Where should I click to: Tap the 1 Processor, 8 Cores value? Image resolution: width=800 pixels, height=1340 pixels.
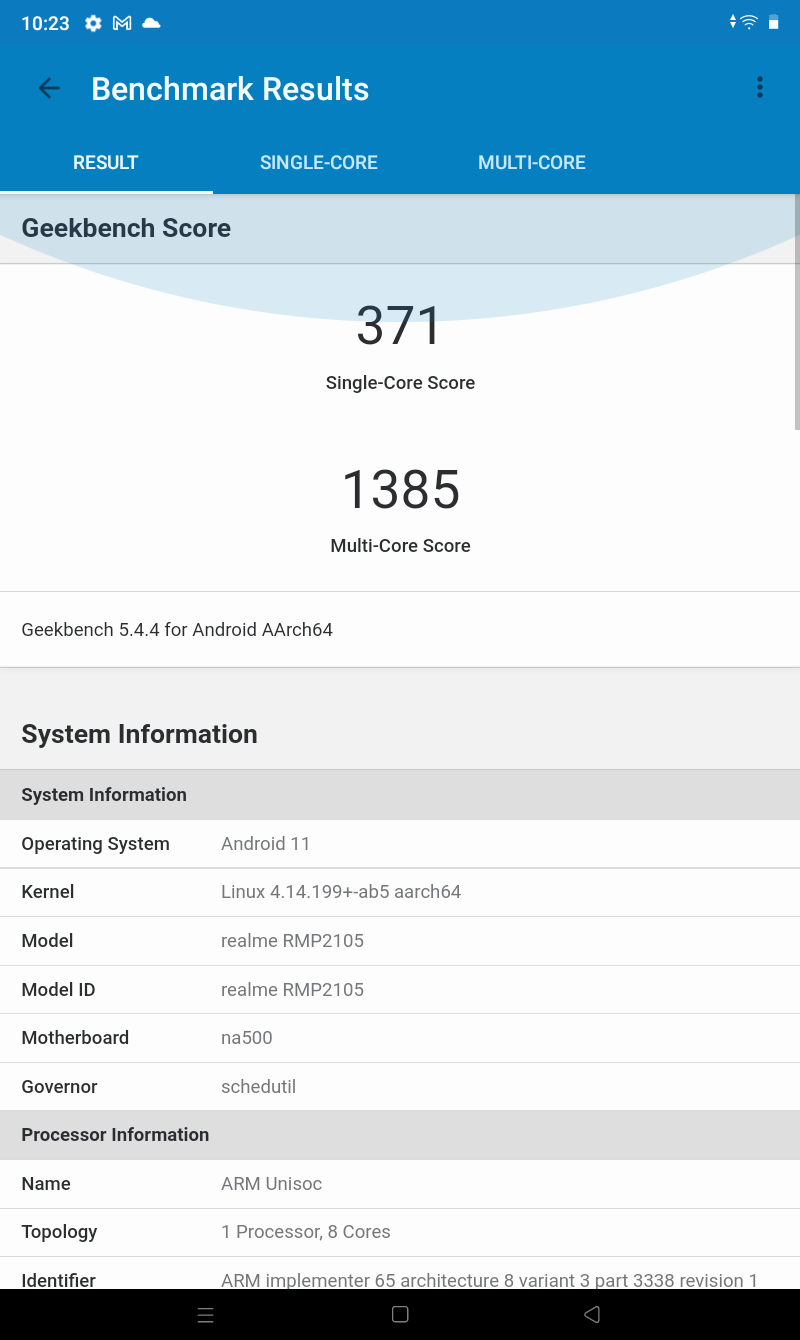[306, 1232]
